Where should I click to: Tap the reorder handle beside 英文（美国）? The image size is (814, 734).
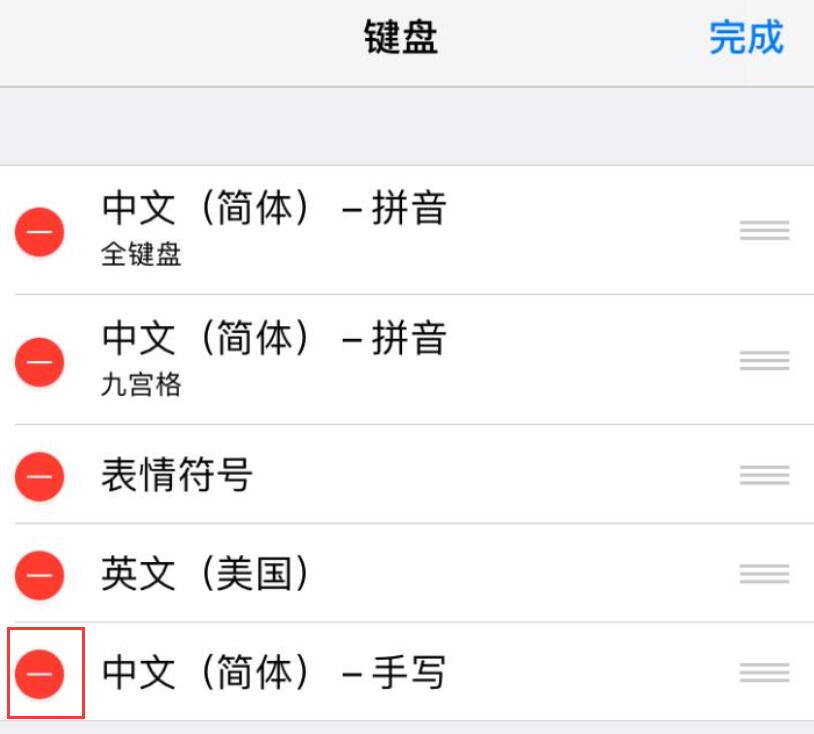[763, 576]
